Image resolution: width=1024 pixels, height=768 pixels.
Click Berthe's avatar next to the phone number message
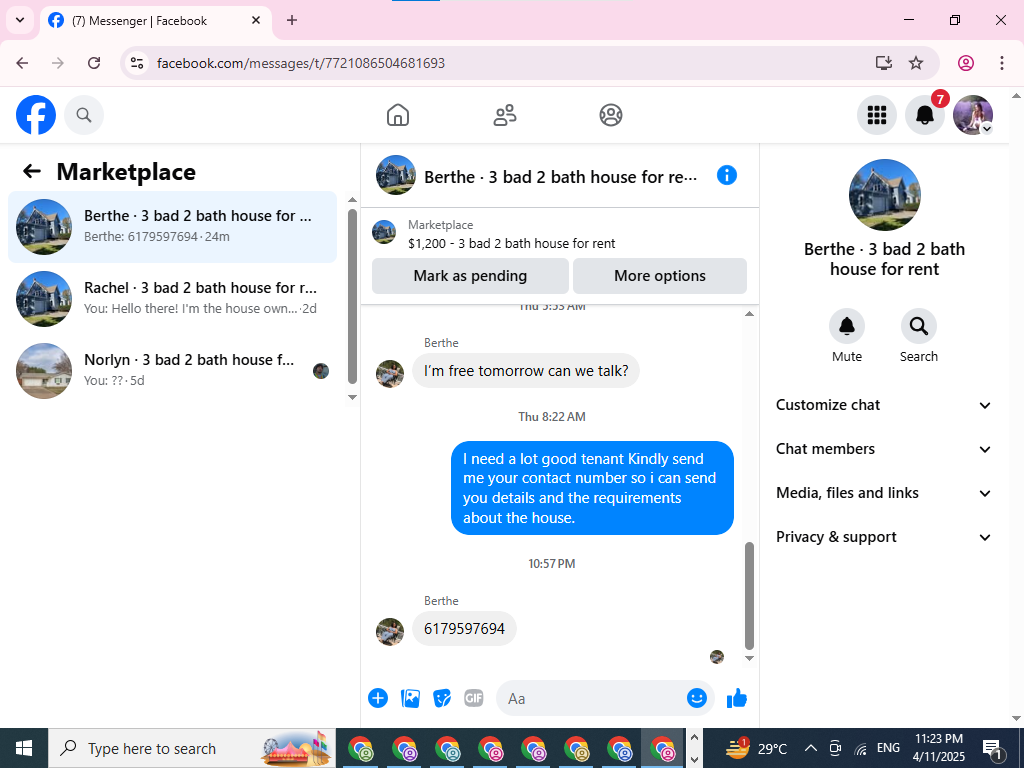click(390, 632)
